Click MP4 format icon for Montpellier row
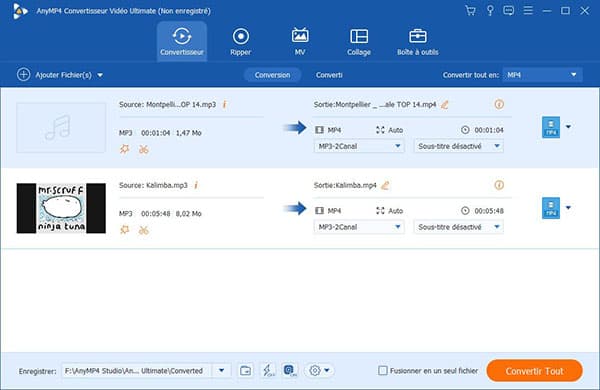This screenshot has height=390, width=600. [551, 127]
